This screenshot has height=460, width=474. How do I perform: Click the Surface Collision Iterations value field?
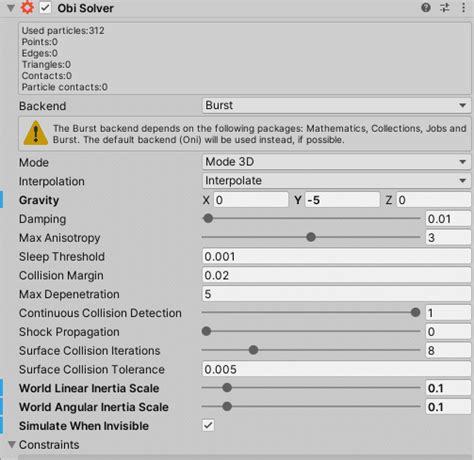coord(448,350)
